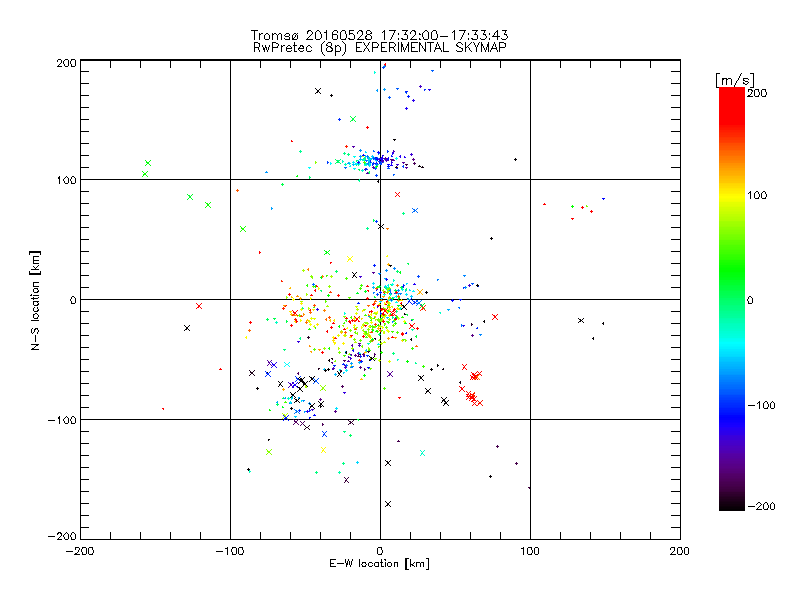Click the "[m/s]" colorbar unit label

tap(735, 80)
